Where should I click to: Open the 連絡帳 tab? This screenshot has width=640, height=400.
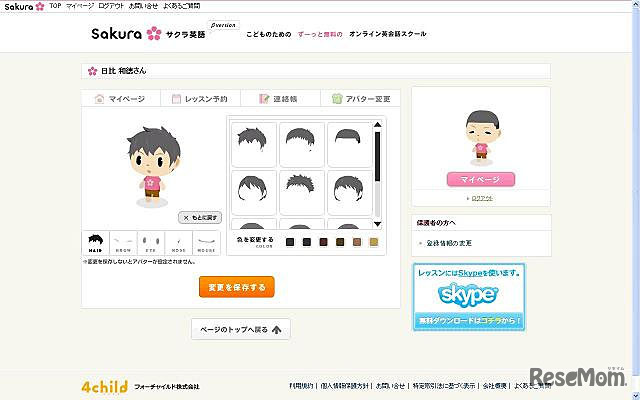280,99
